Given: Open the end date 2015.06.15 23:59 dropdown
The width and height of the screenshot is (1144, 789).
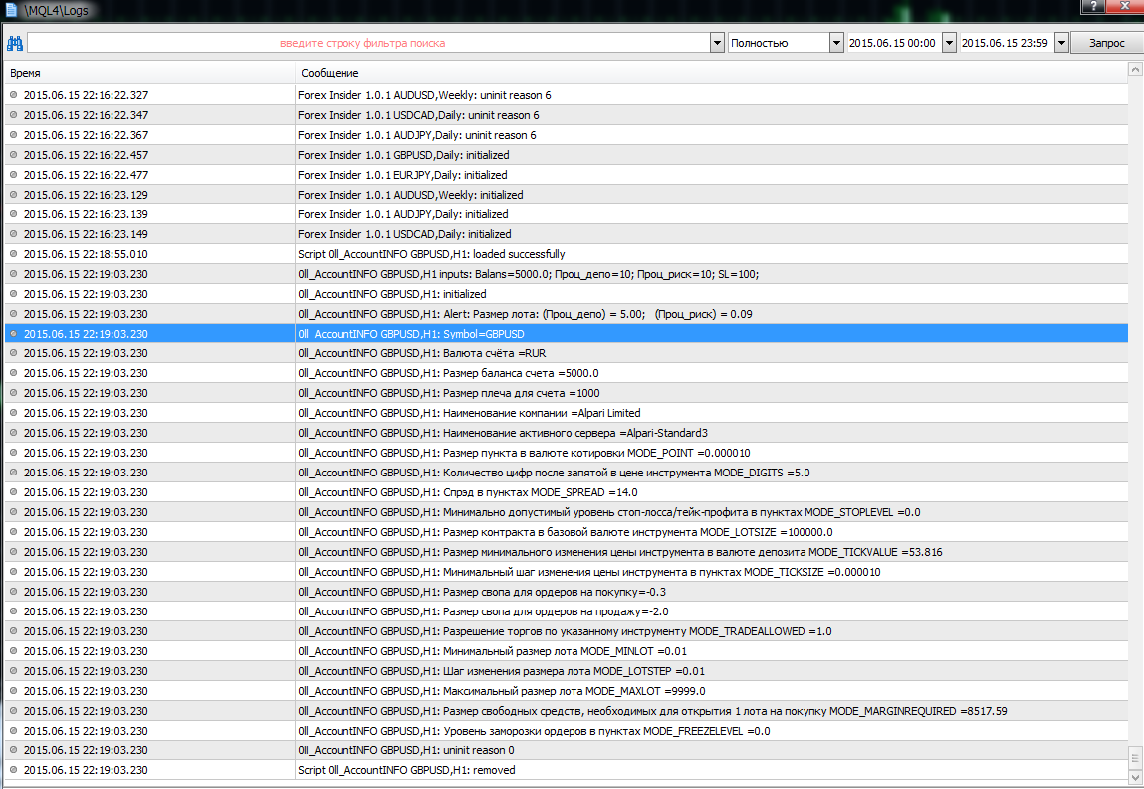Looking at the screenshot, I should click(1062, 43).
